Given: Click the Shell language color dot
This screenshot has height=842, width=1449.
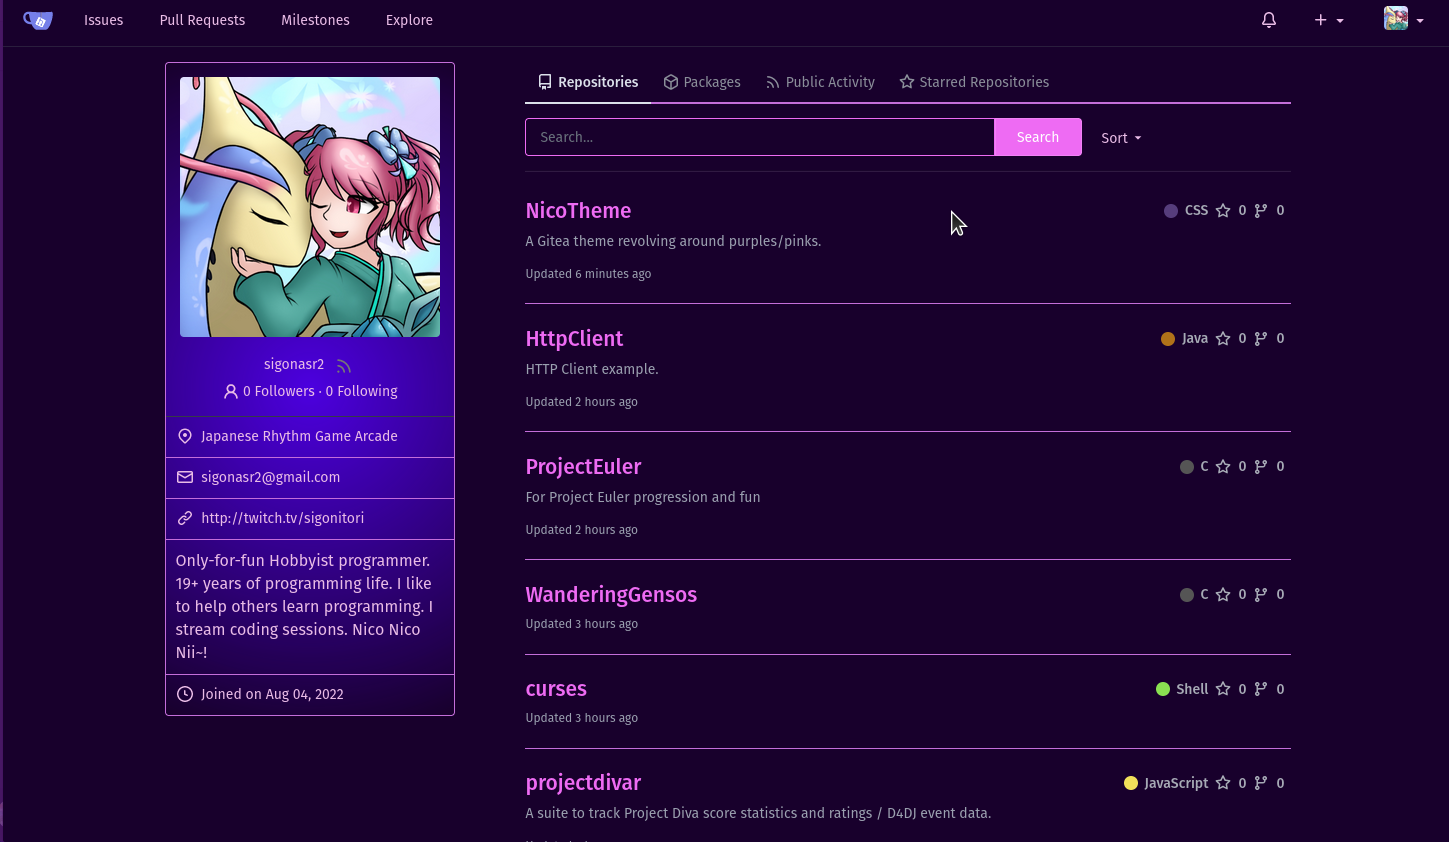Looking at the screenshot, I should pos(1163,689).
